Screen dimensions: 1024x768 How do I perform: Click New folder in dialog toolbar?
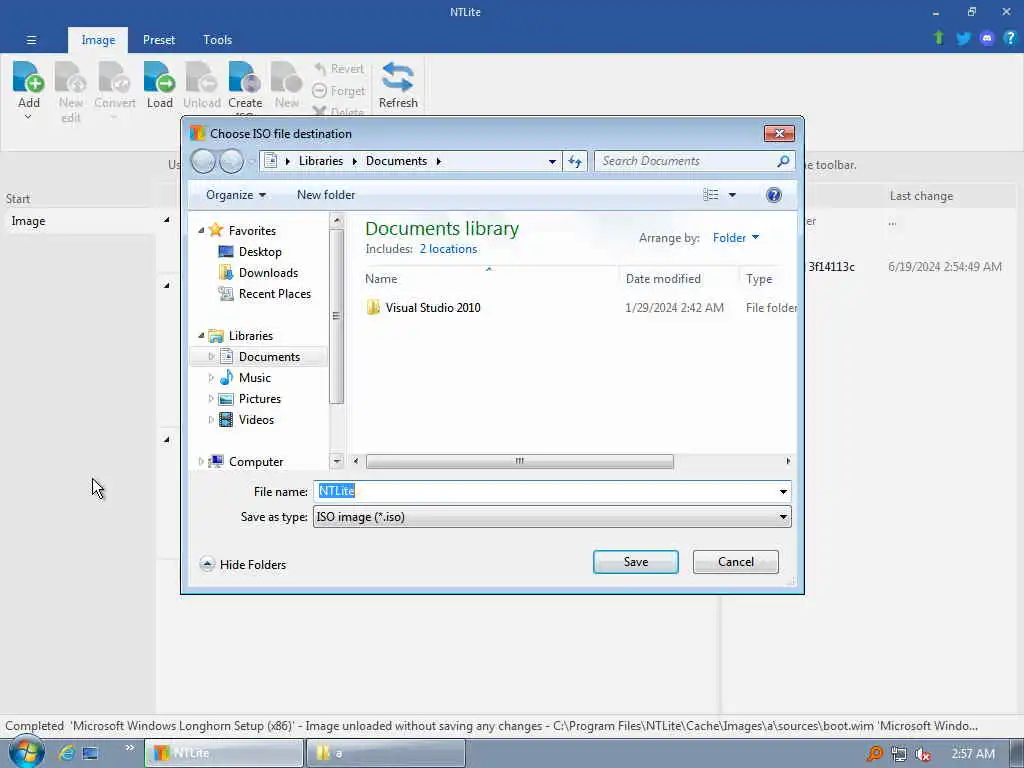pyautogui.click(x=326, y=195)
